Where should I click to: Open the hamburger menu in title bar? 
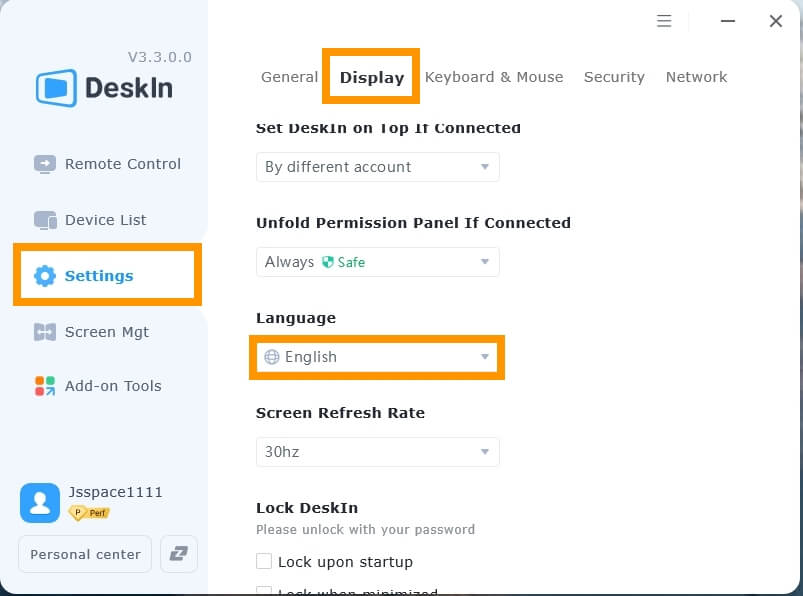(664, 21)
